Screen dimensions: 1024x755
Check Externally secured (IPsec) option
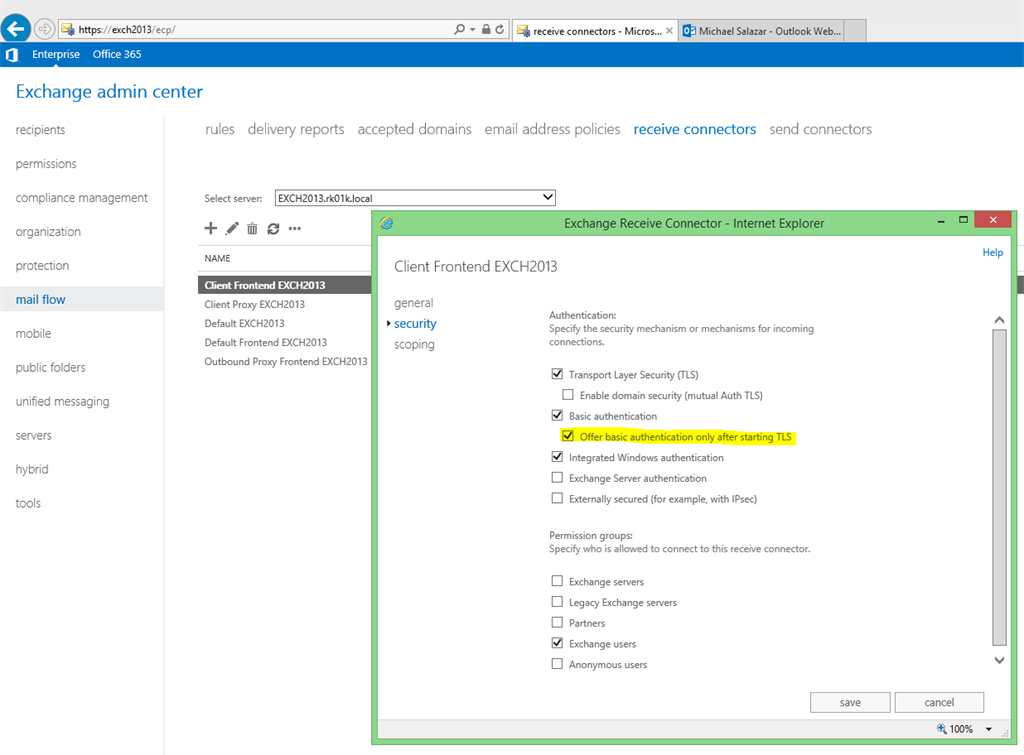click(x=557, y=498)
